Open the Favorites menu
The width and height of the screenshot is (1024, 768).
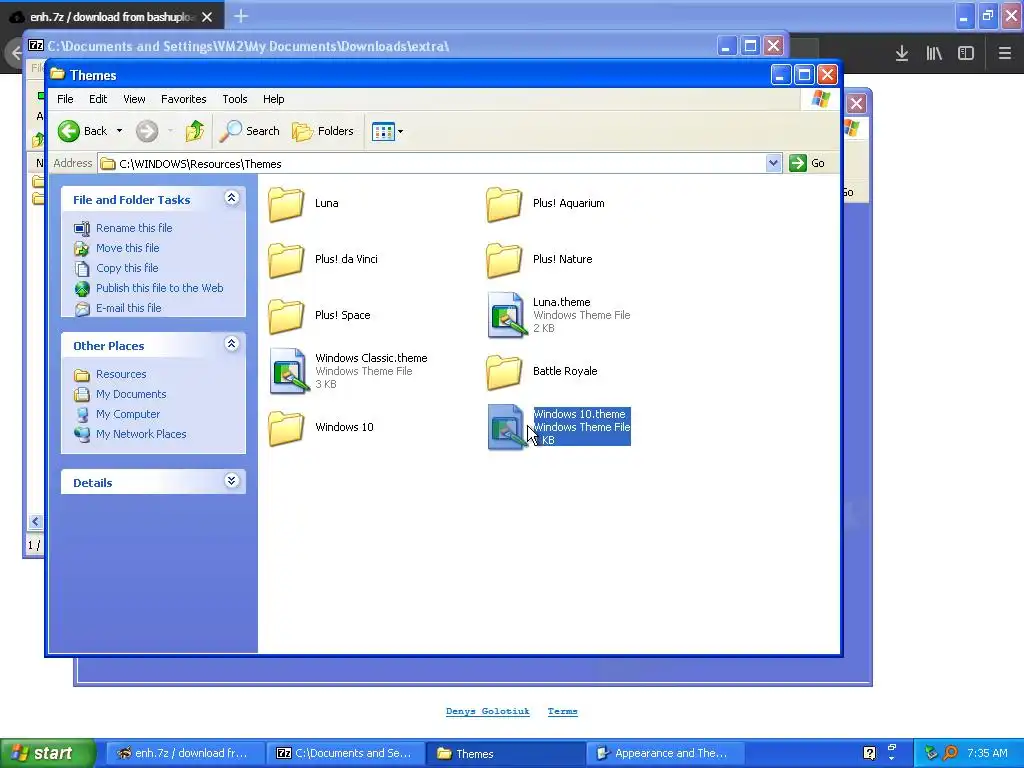(x=184, y=99)
